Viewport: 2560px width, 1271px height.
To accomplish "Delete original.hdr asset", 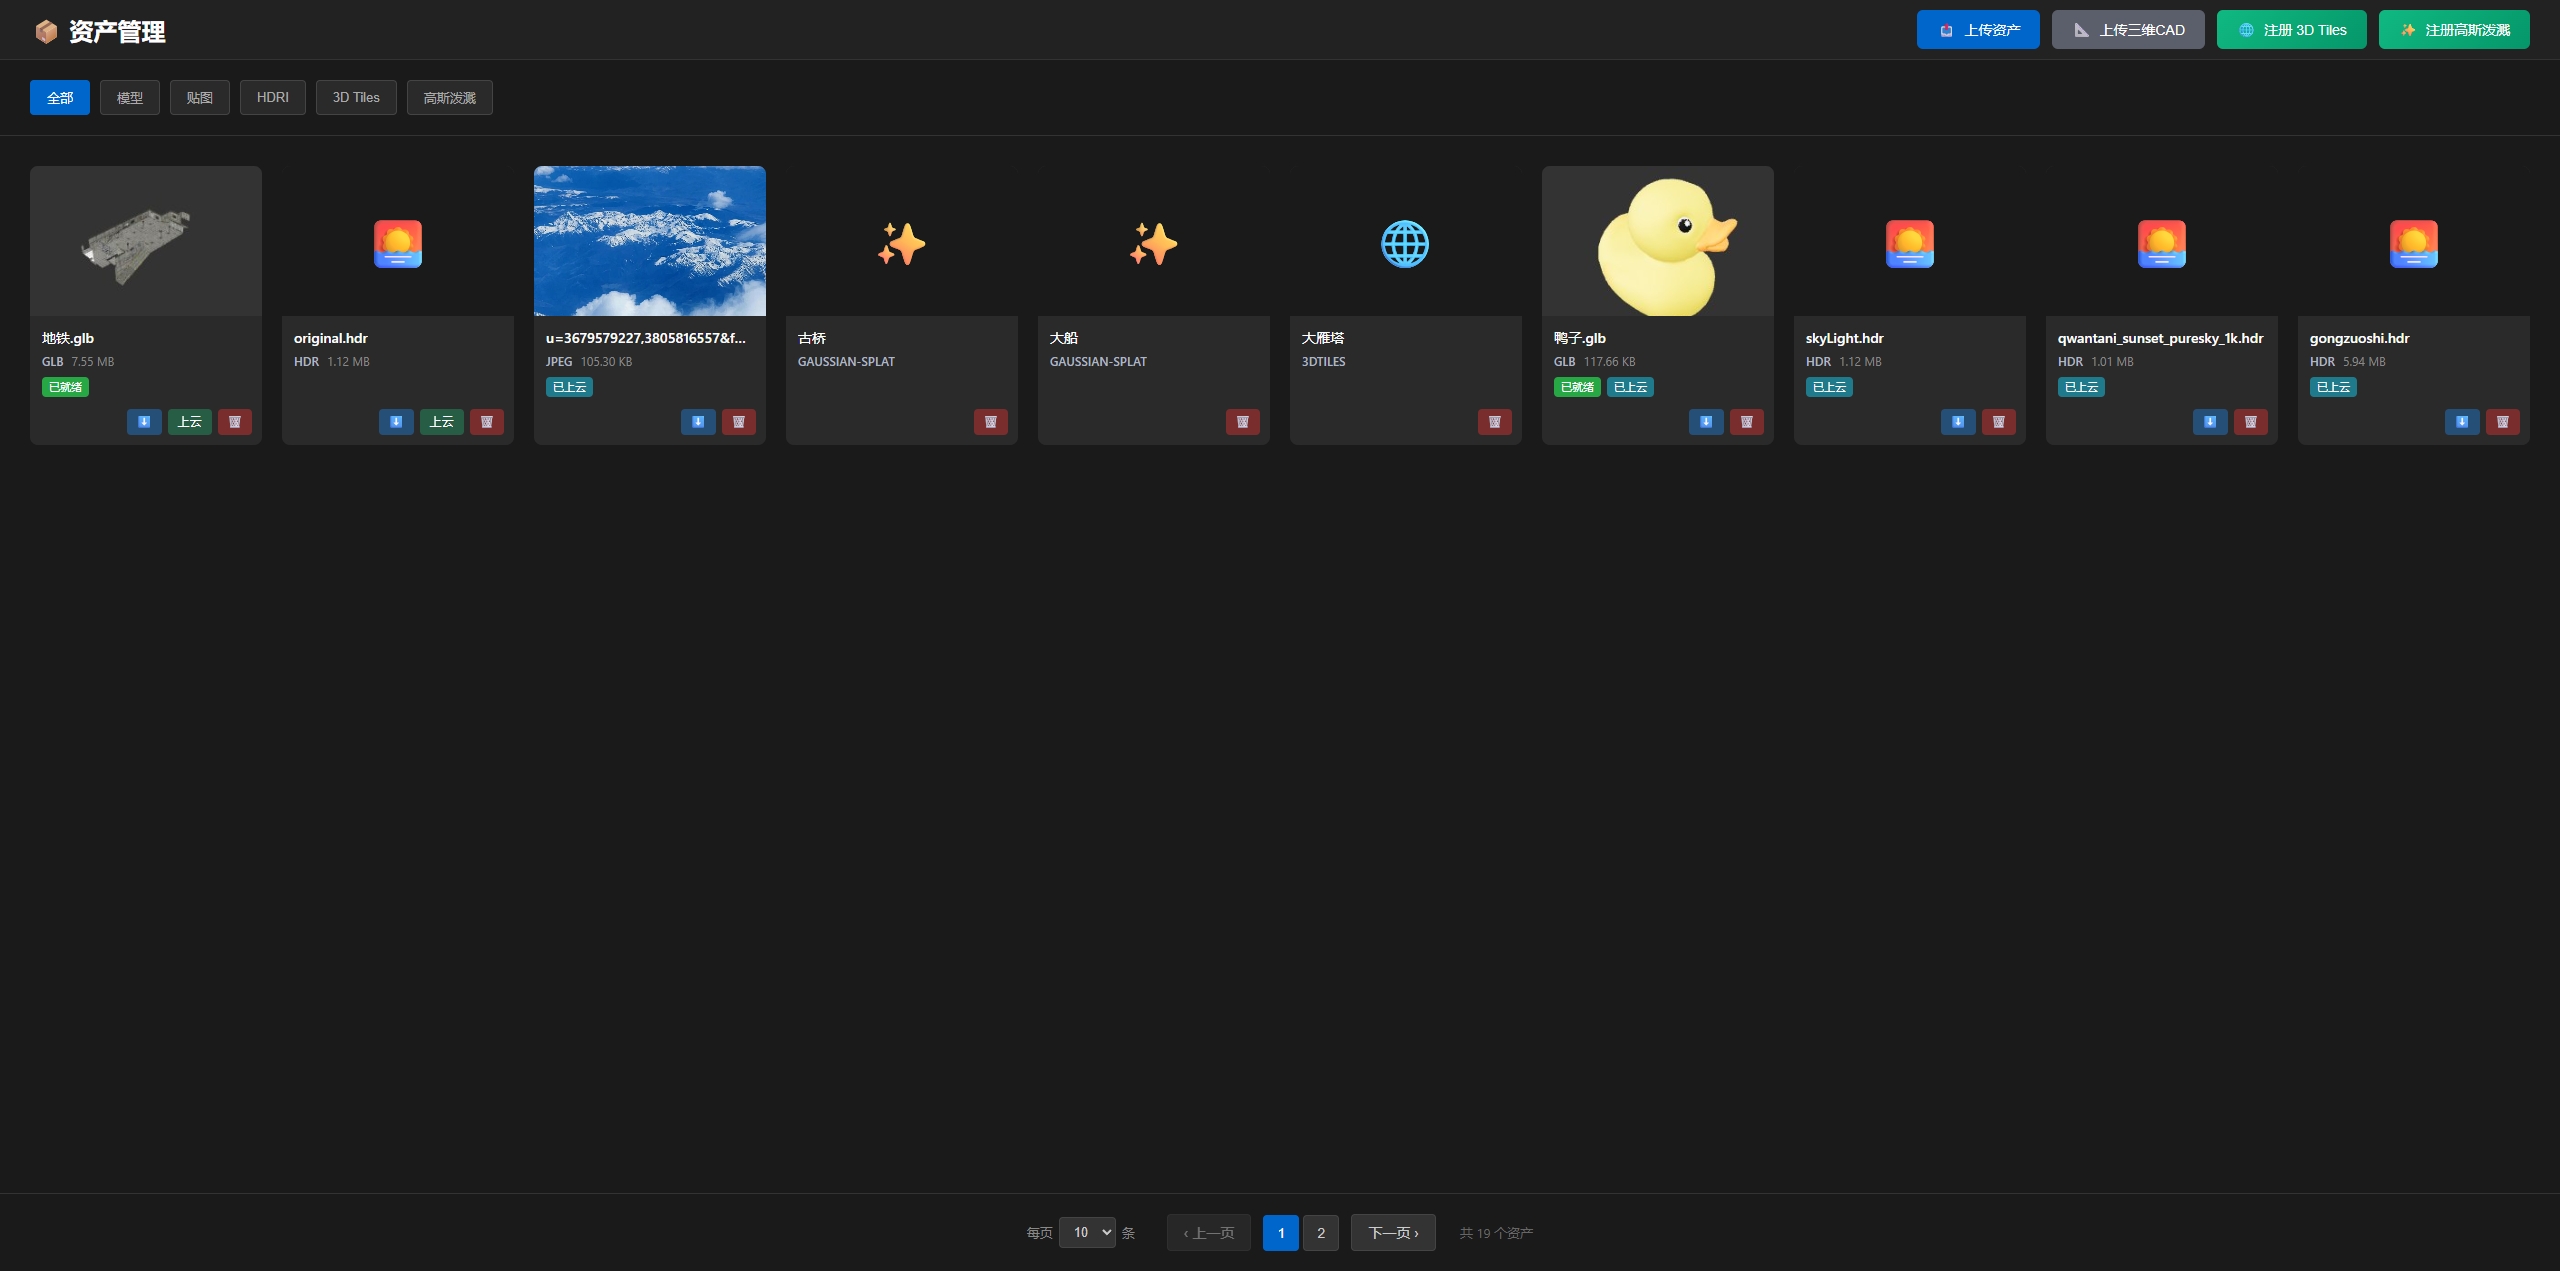I will click(x=487, y=422).
